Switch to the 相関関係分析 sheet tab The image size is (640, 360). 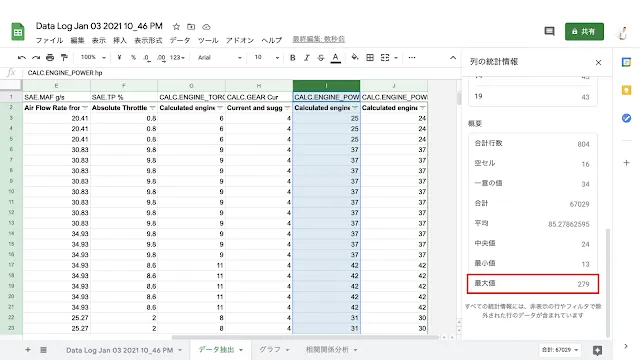pyautogui.click(x=327, y=350)
